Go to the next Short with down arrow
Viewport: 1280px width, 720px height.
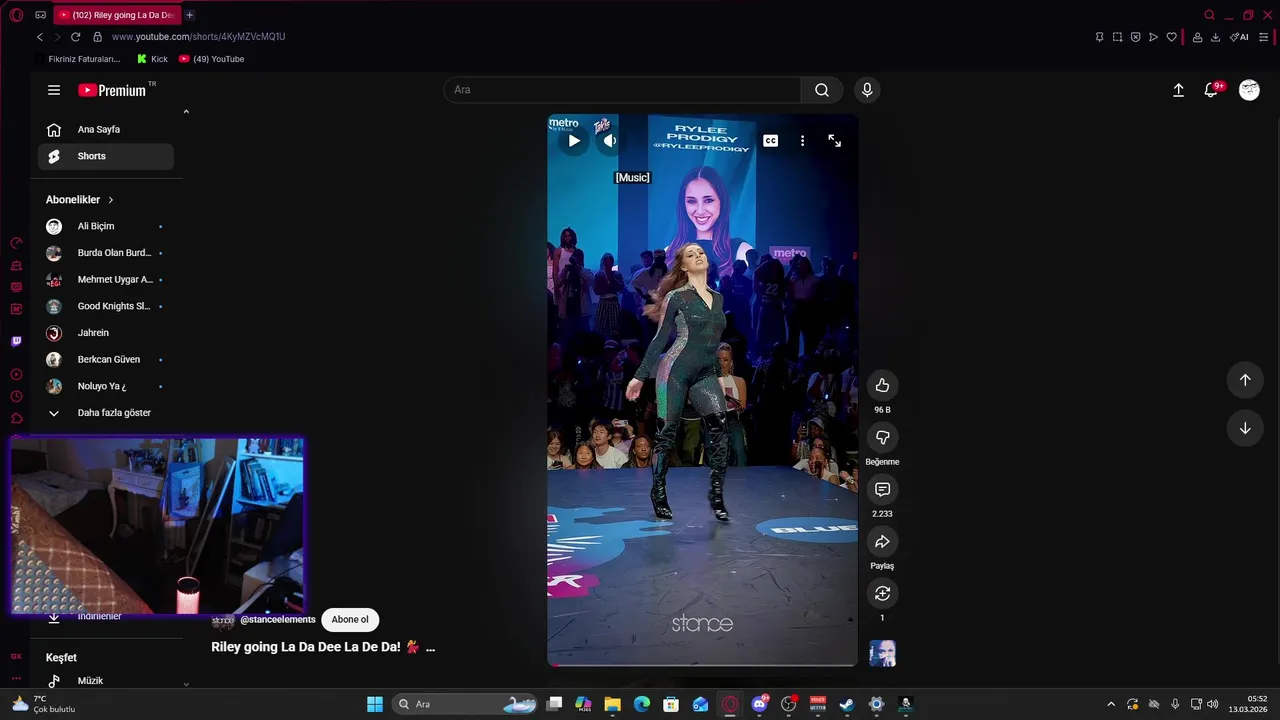click(x=1245, y=428)
